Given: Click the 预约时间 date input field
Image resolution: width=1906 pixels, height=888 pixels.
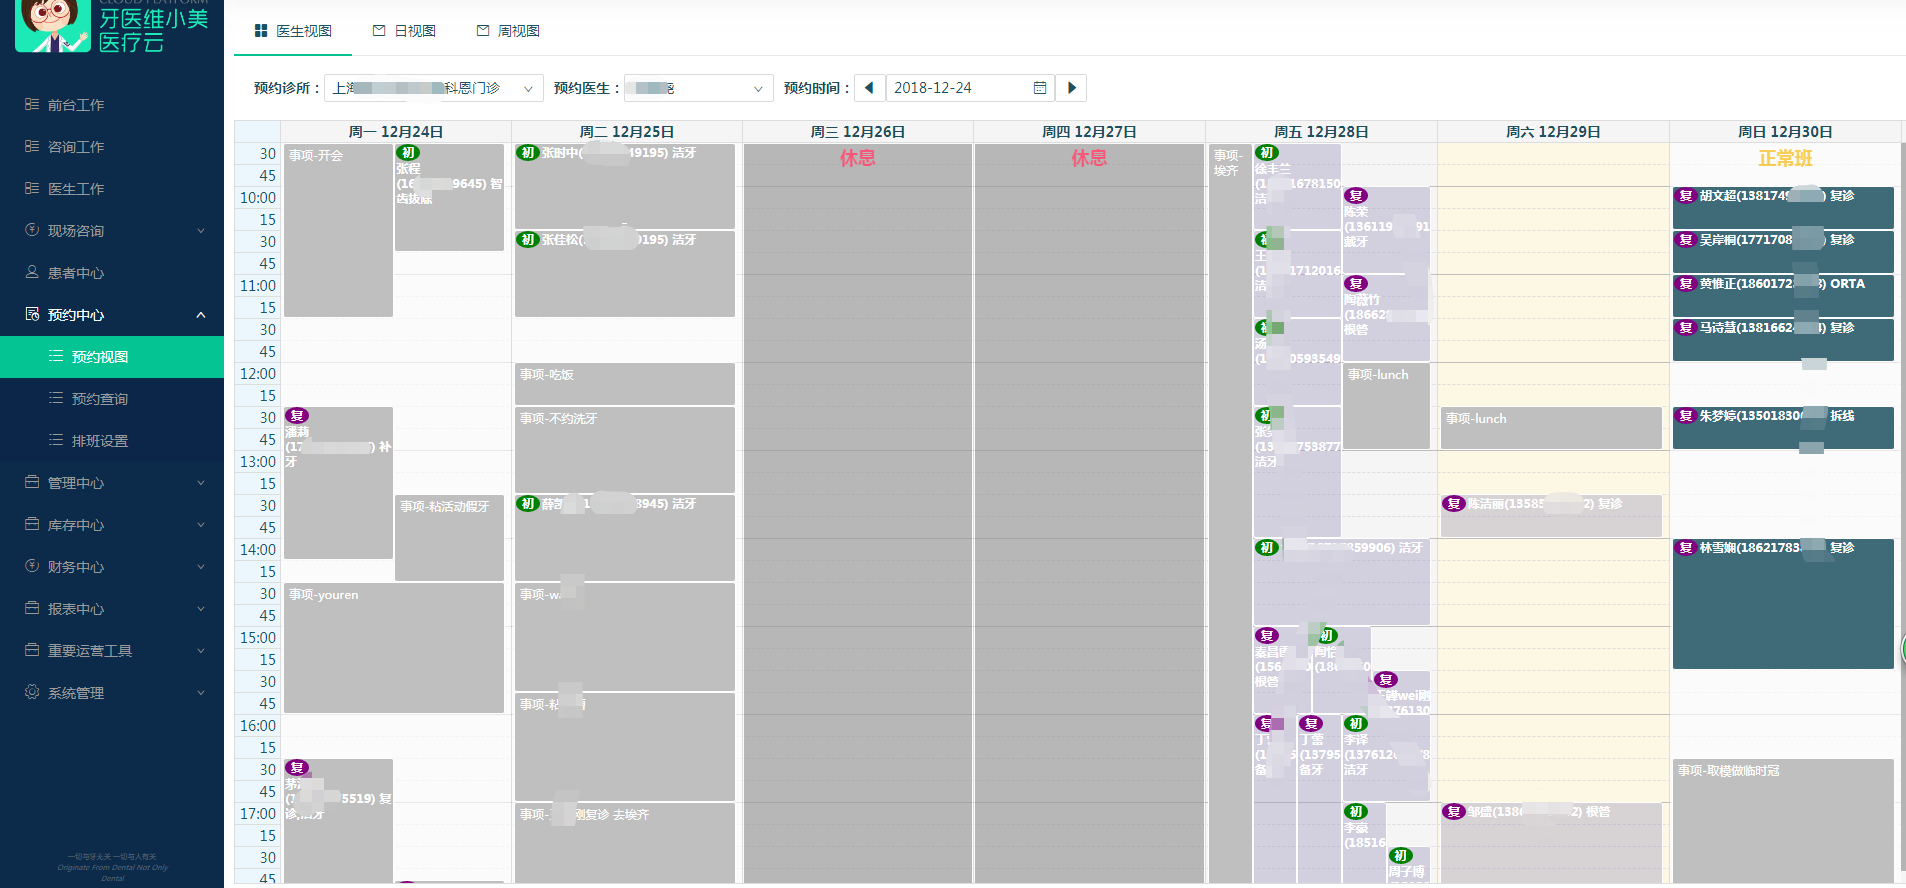Looking at the screenshot, I should (970, 88).
